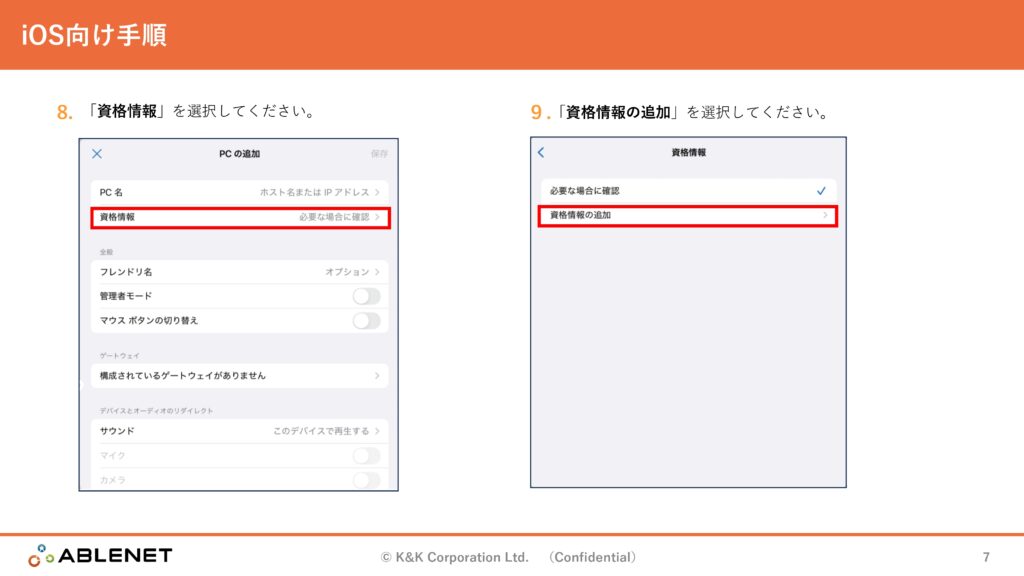This screenshot has width=1024, height=576.
Task: Click the ABLENET logo in footer
Action: click(100, 556)
